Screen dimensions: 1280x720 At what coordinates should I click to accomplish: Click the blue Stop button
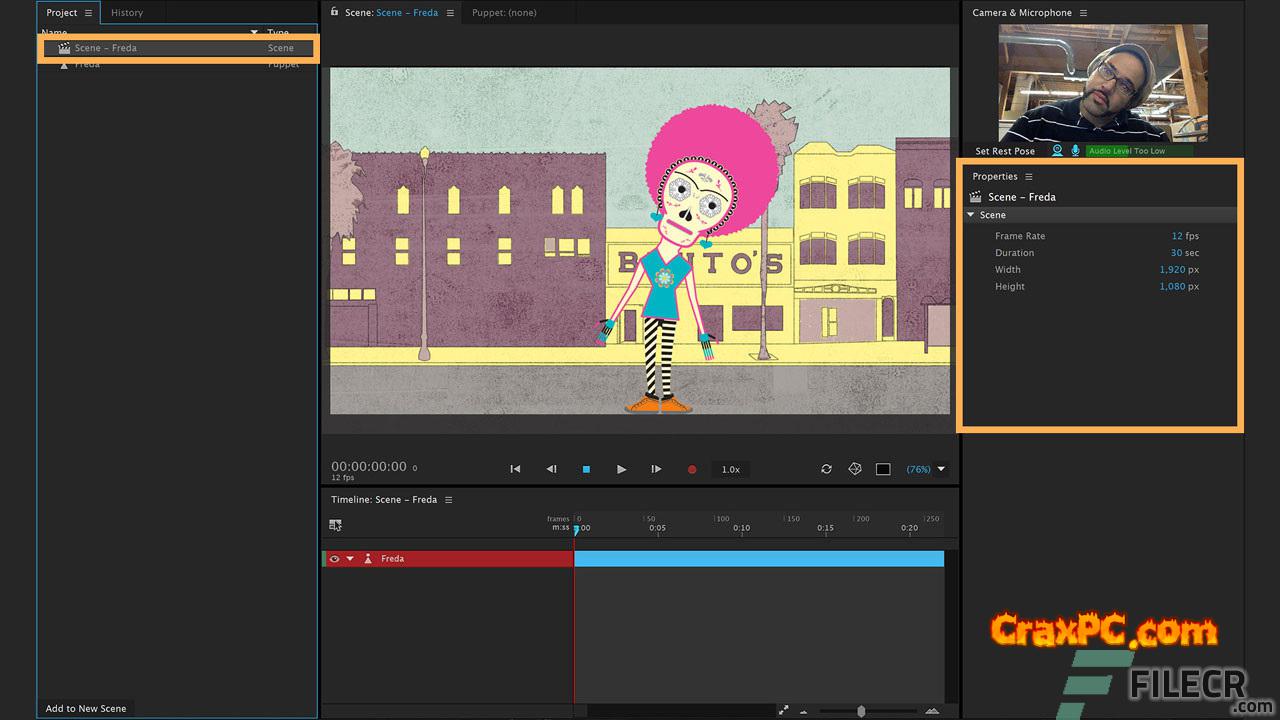click(x=586, y=469)
